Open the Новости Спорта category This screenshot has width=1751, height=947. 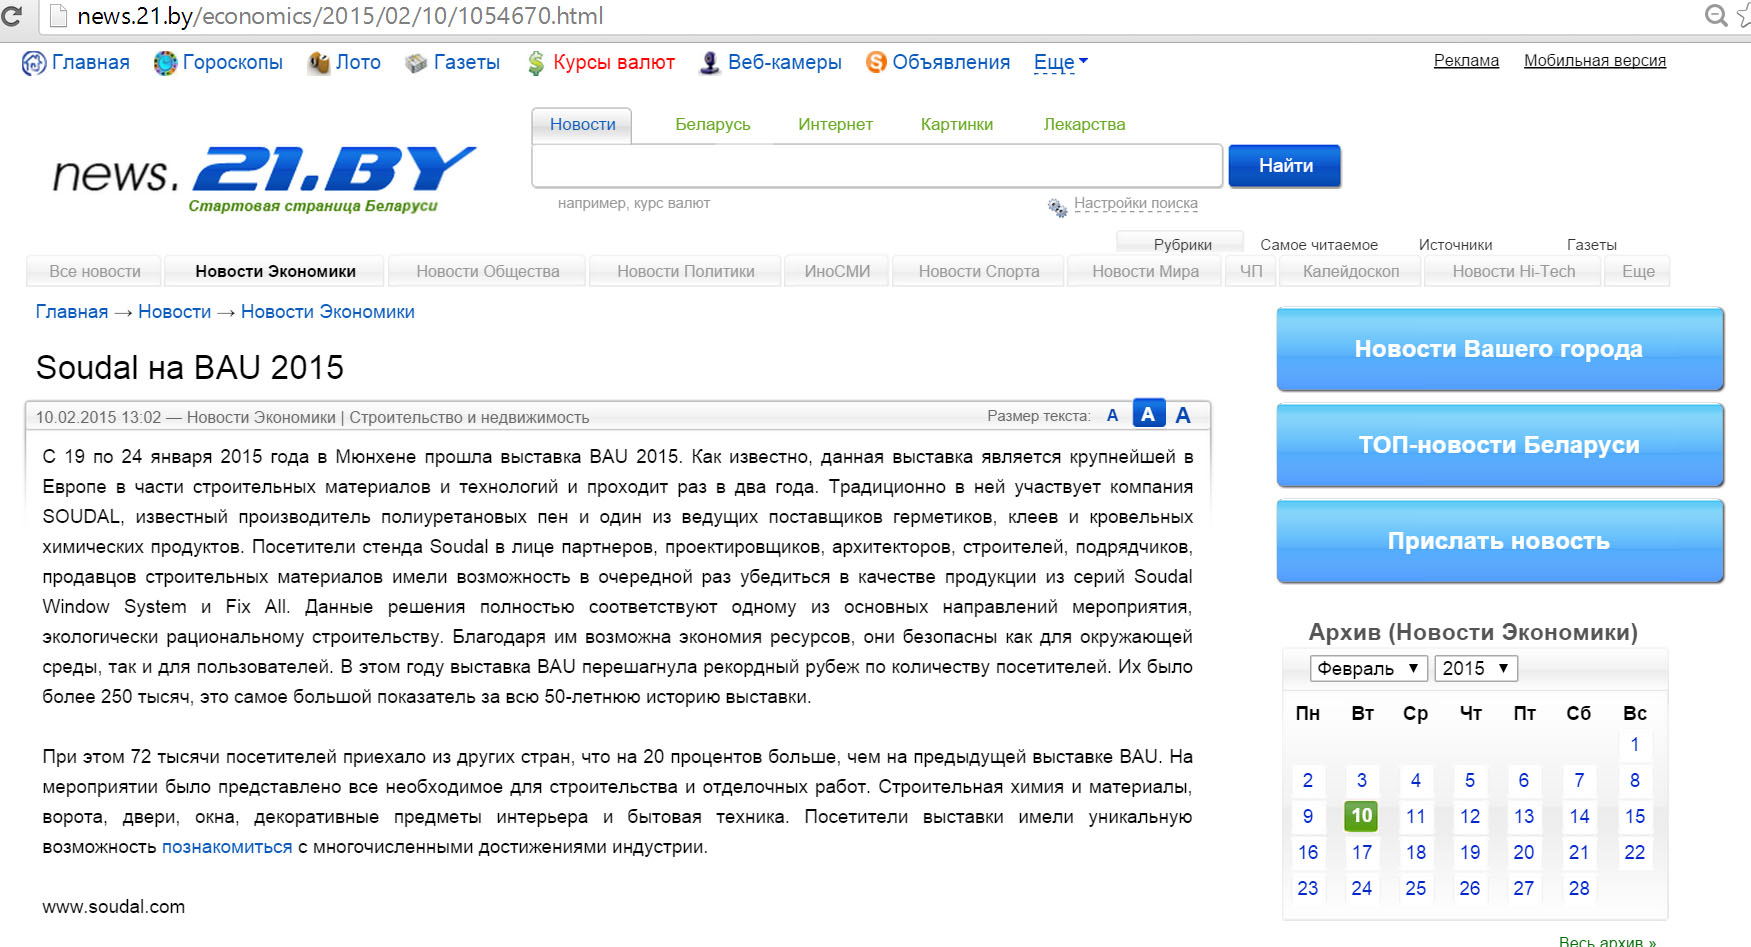[x=979, y=271]
